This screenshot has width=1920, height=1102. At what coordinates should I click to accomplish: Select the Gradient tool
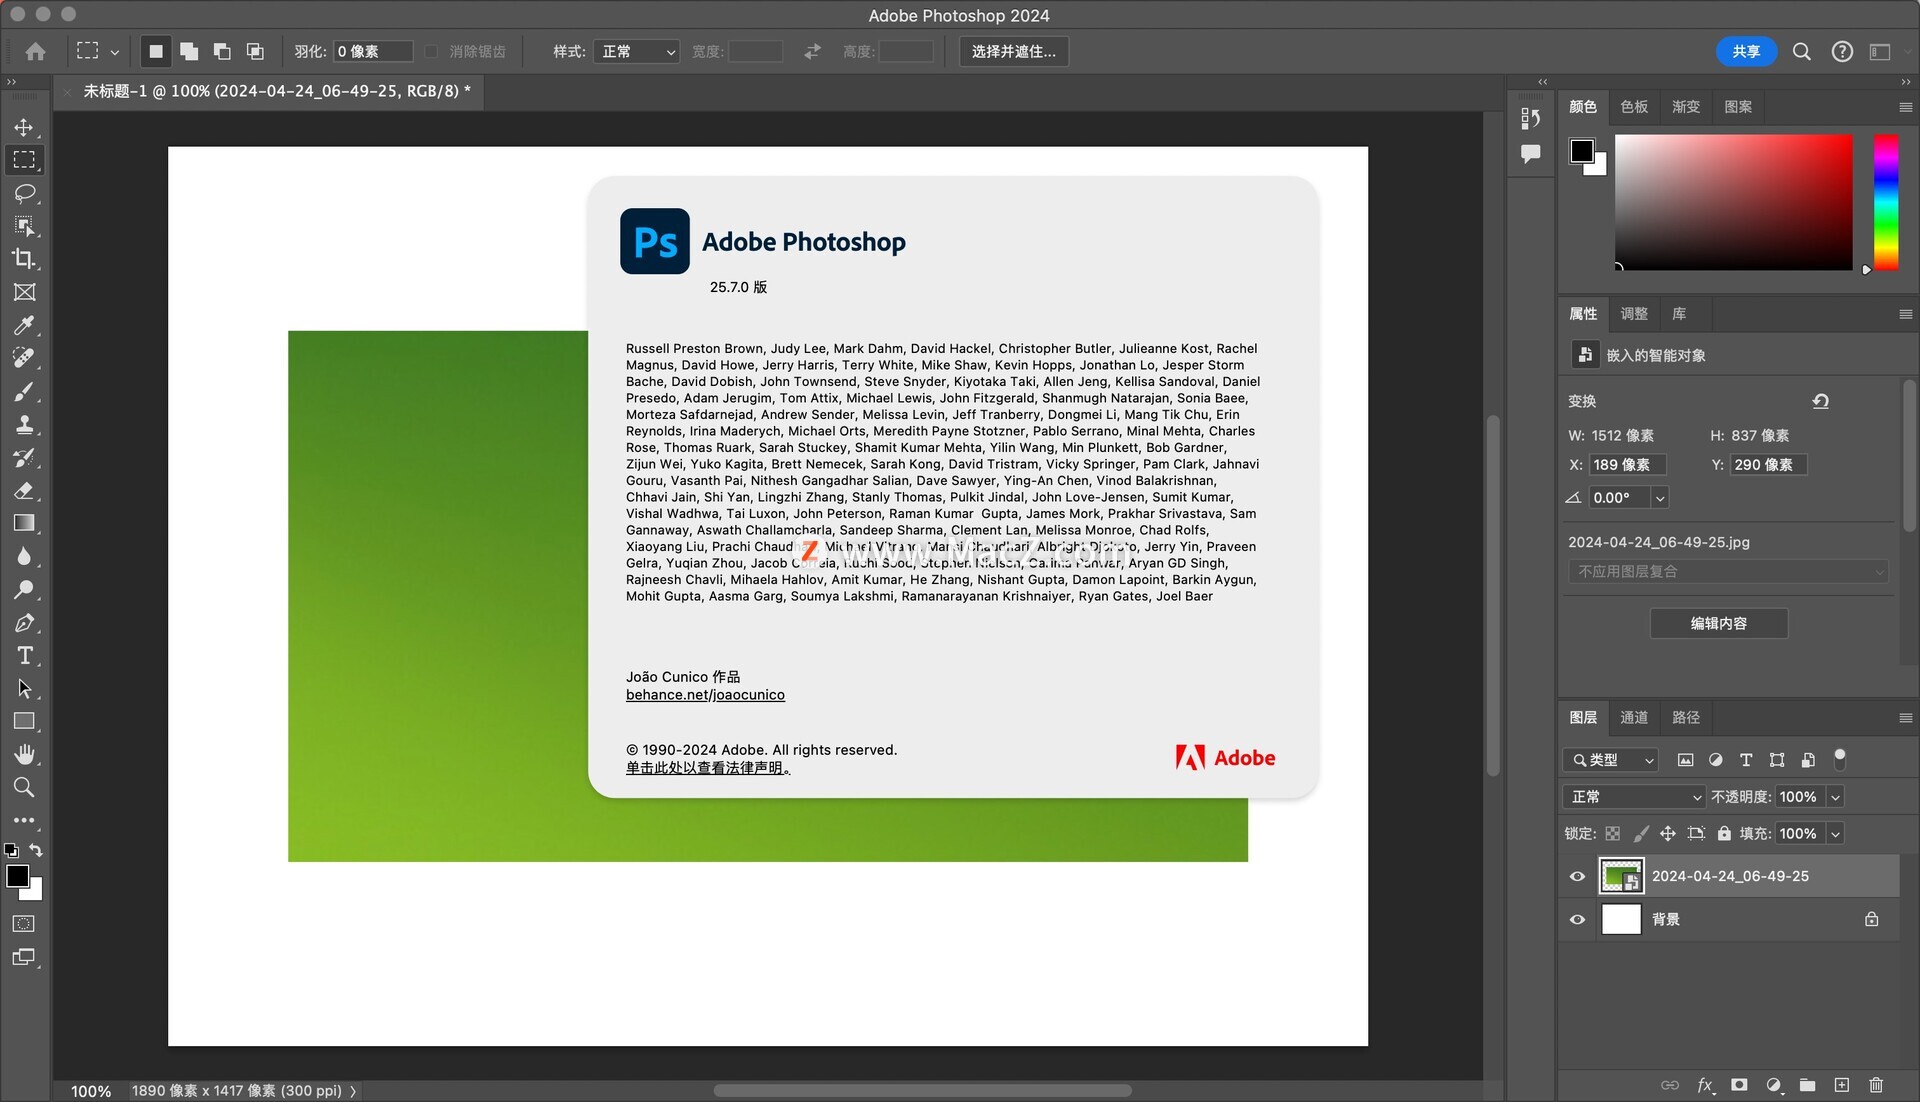coord(24,523)
